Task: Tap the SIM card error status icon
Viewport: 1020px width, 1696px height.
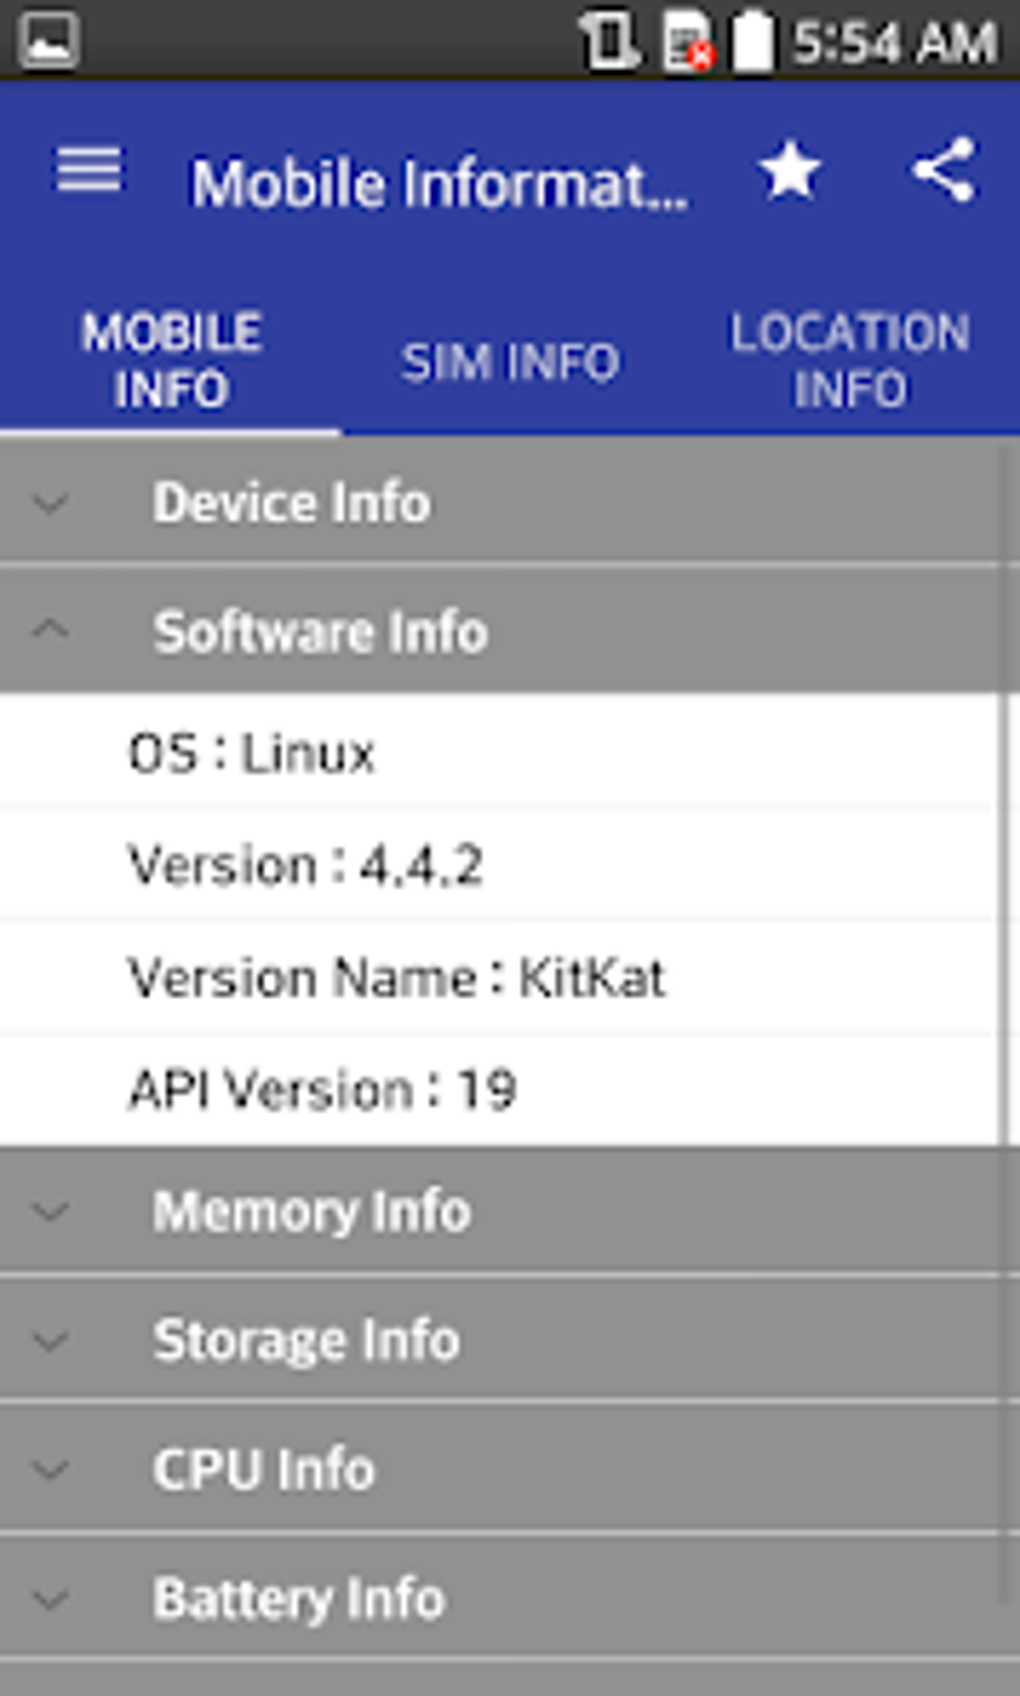Action: click(x=687, y=42)
